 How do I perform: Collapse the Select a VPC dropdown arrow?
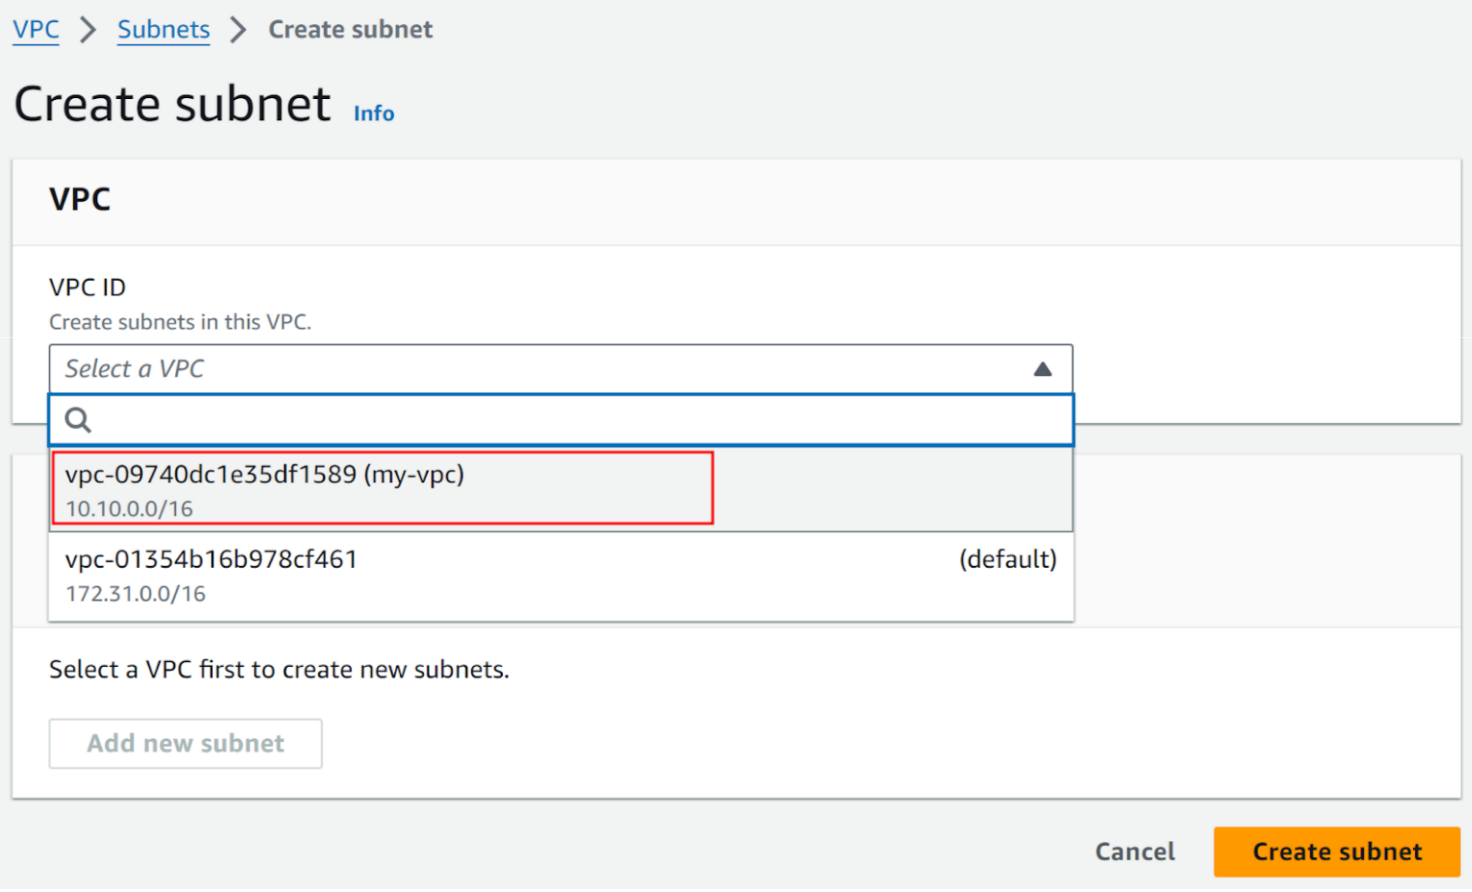pyautogui.click(x=1042, y=369)
